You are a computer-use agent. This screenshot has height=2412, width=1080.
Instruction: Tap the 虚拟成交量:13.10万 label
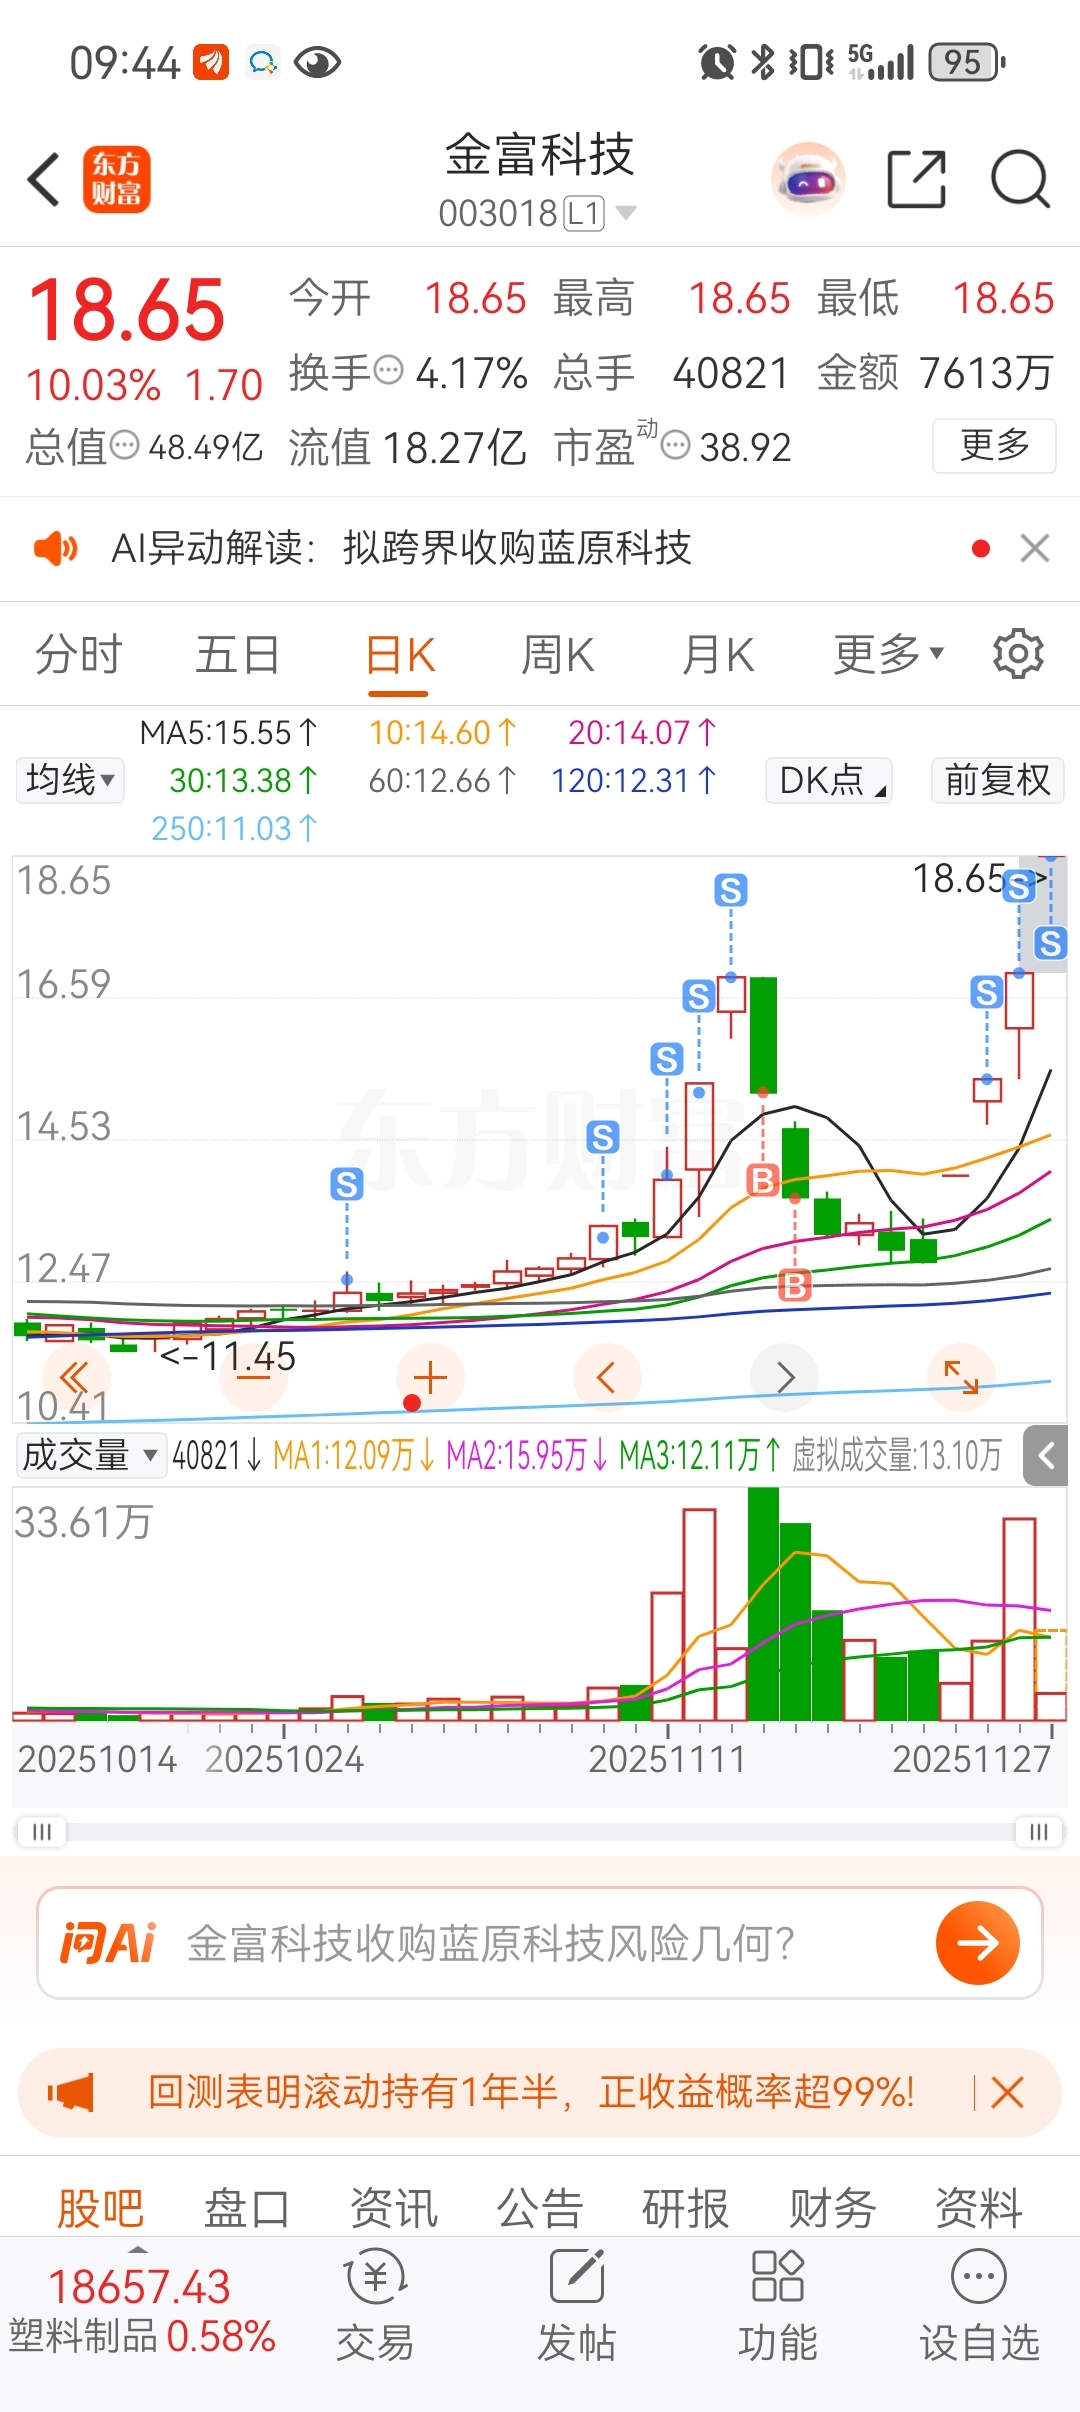[896, 1455]
